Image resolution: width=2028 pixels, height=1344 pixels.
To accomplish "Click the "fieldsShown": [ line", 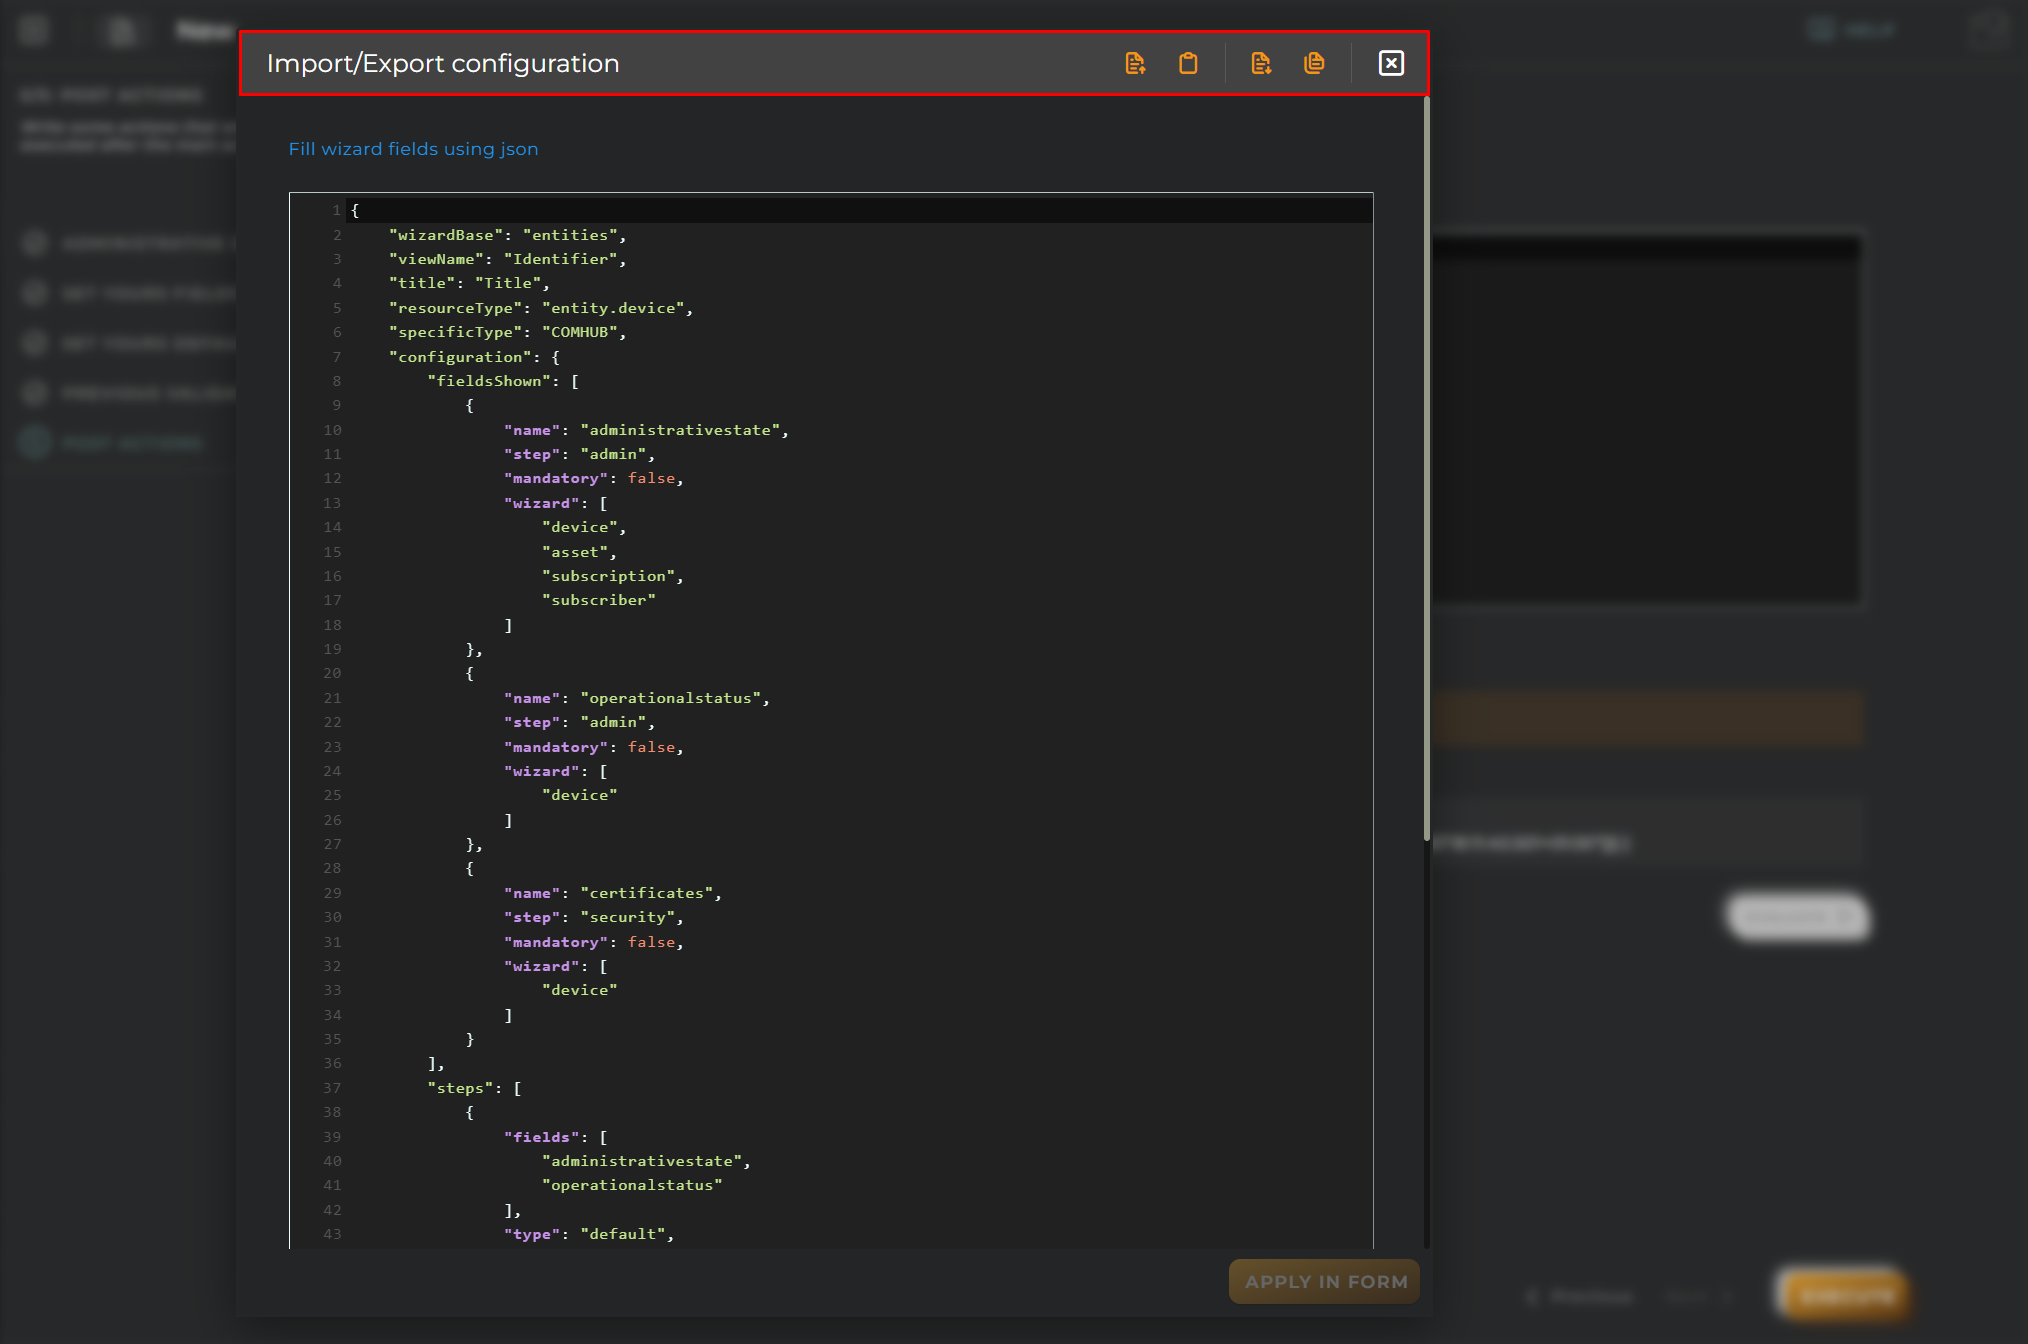I will tap(503, 381).
